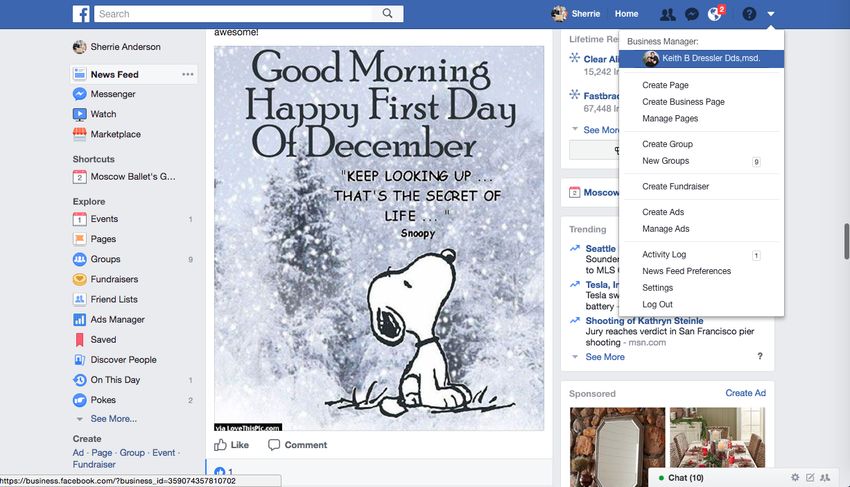Screen dimensions: 850x487
Task: Choose Create Ads from menu
Action: (x=663, y=212)
